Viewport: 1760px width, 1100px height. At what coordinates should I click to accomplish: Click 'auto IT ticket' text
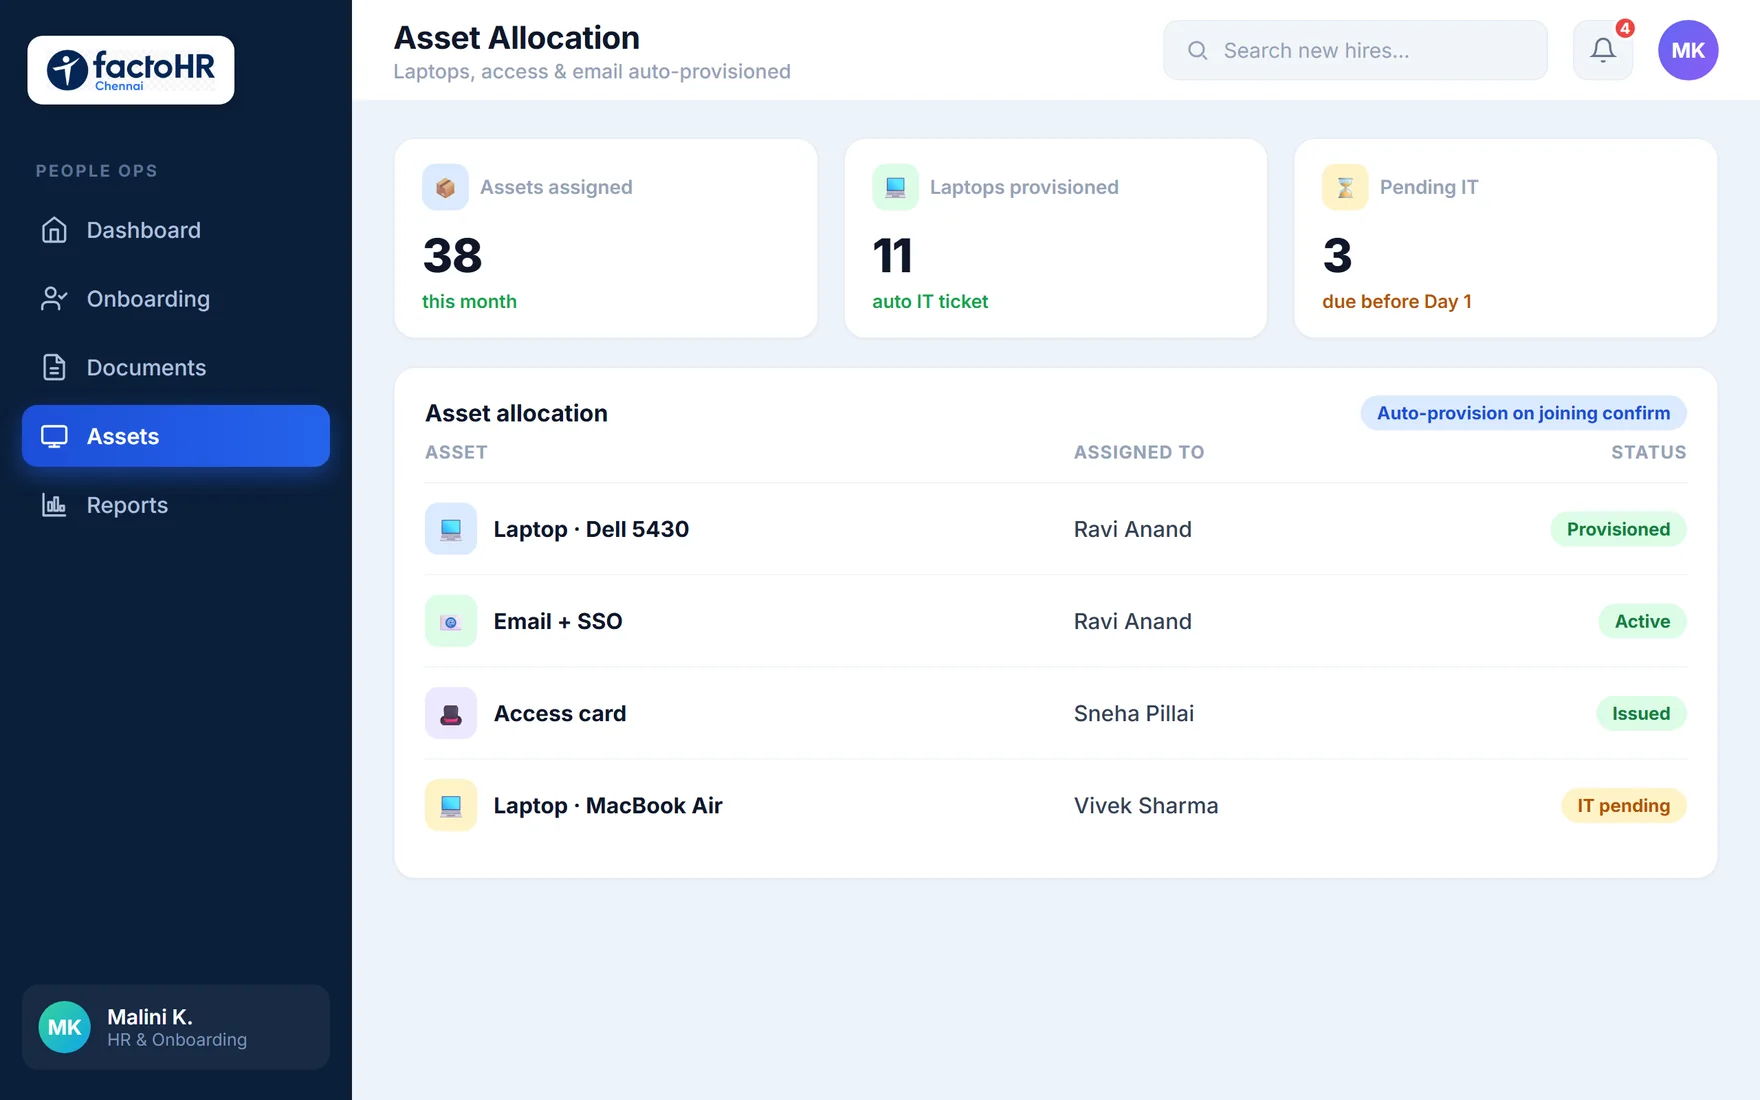coord(930,301)
